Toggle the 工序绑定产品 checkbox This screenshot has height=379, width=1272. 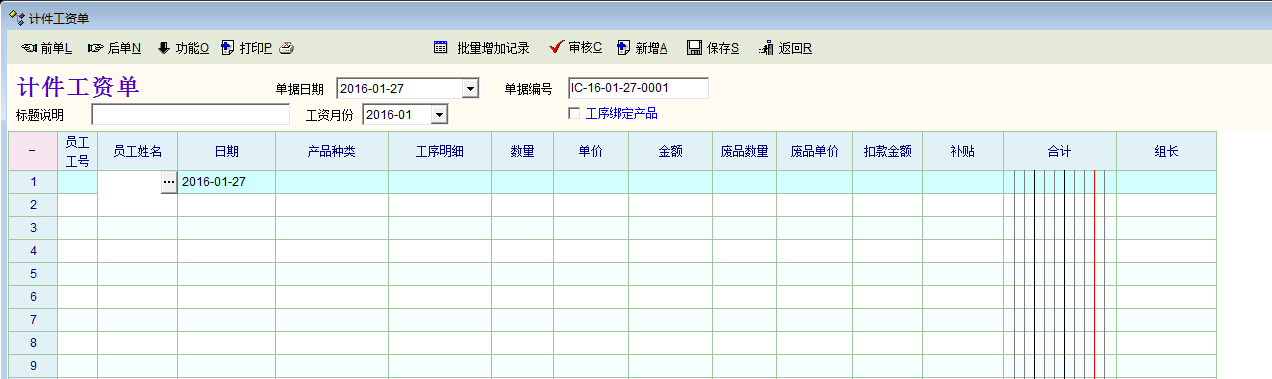[574, 113]
